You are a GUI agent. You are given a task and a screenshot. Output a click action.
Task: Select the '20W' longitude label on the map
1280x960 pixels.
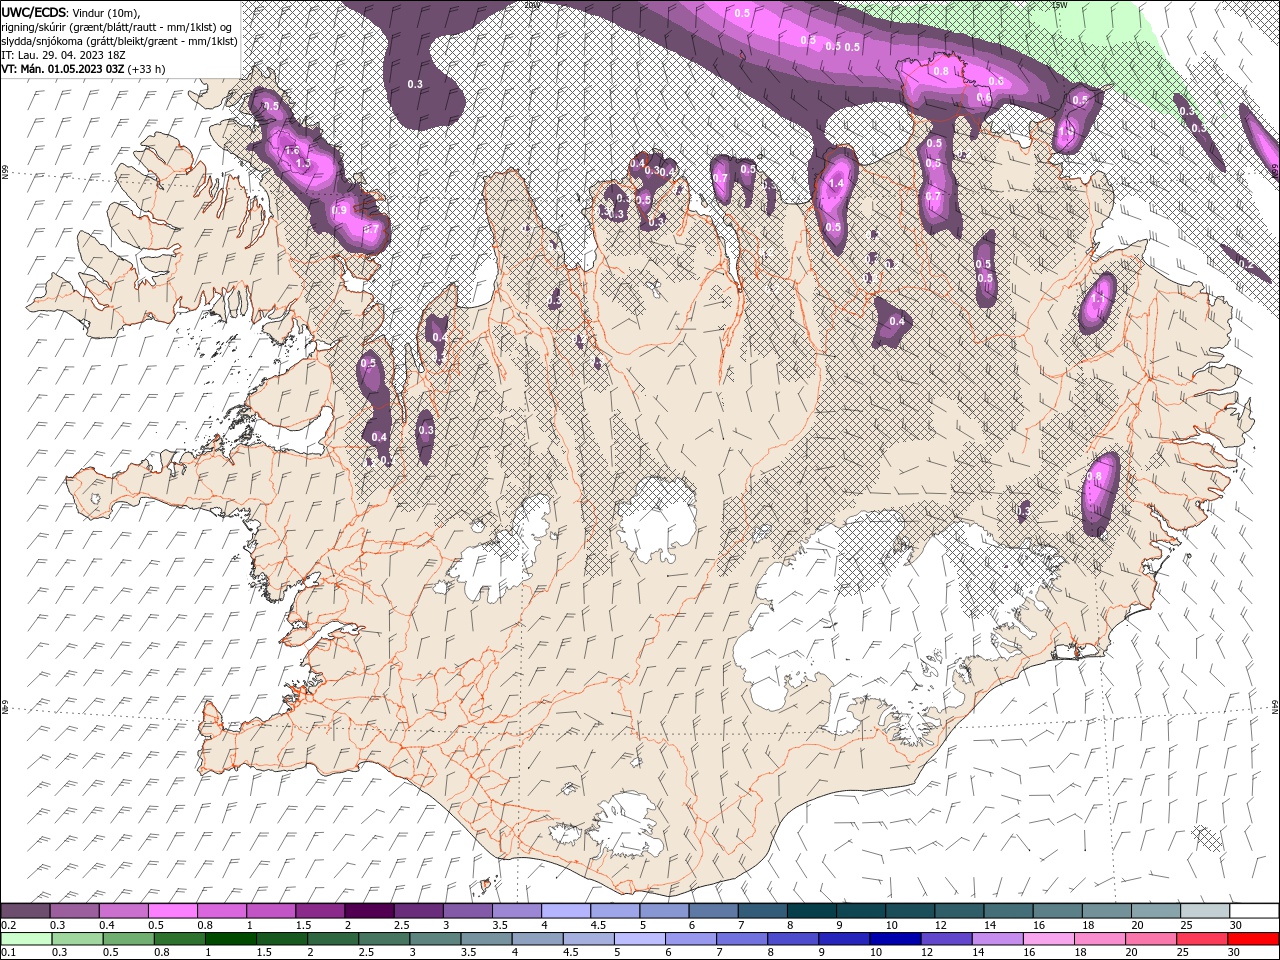(532, 5)
